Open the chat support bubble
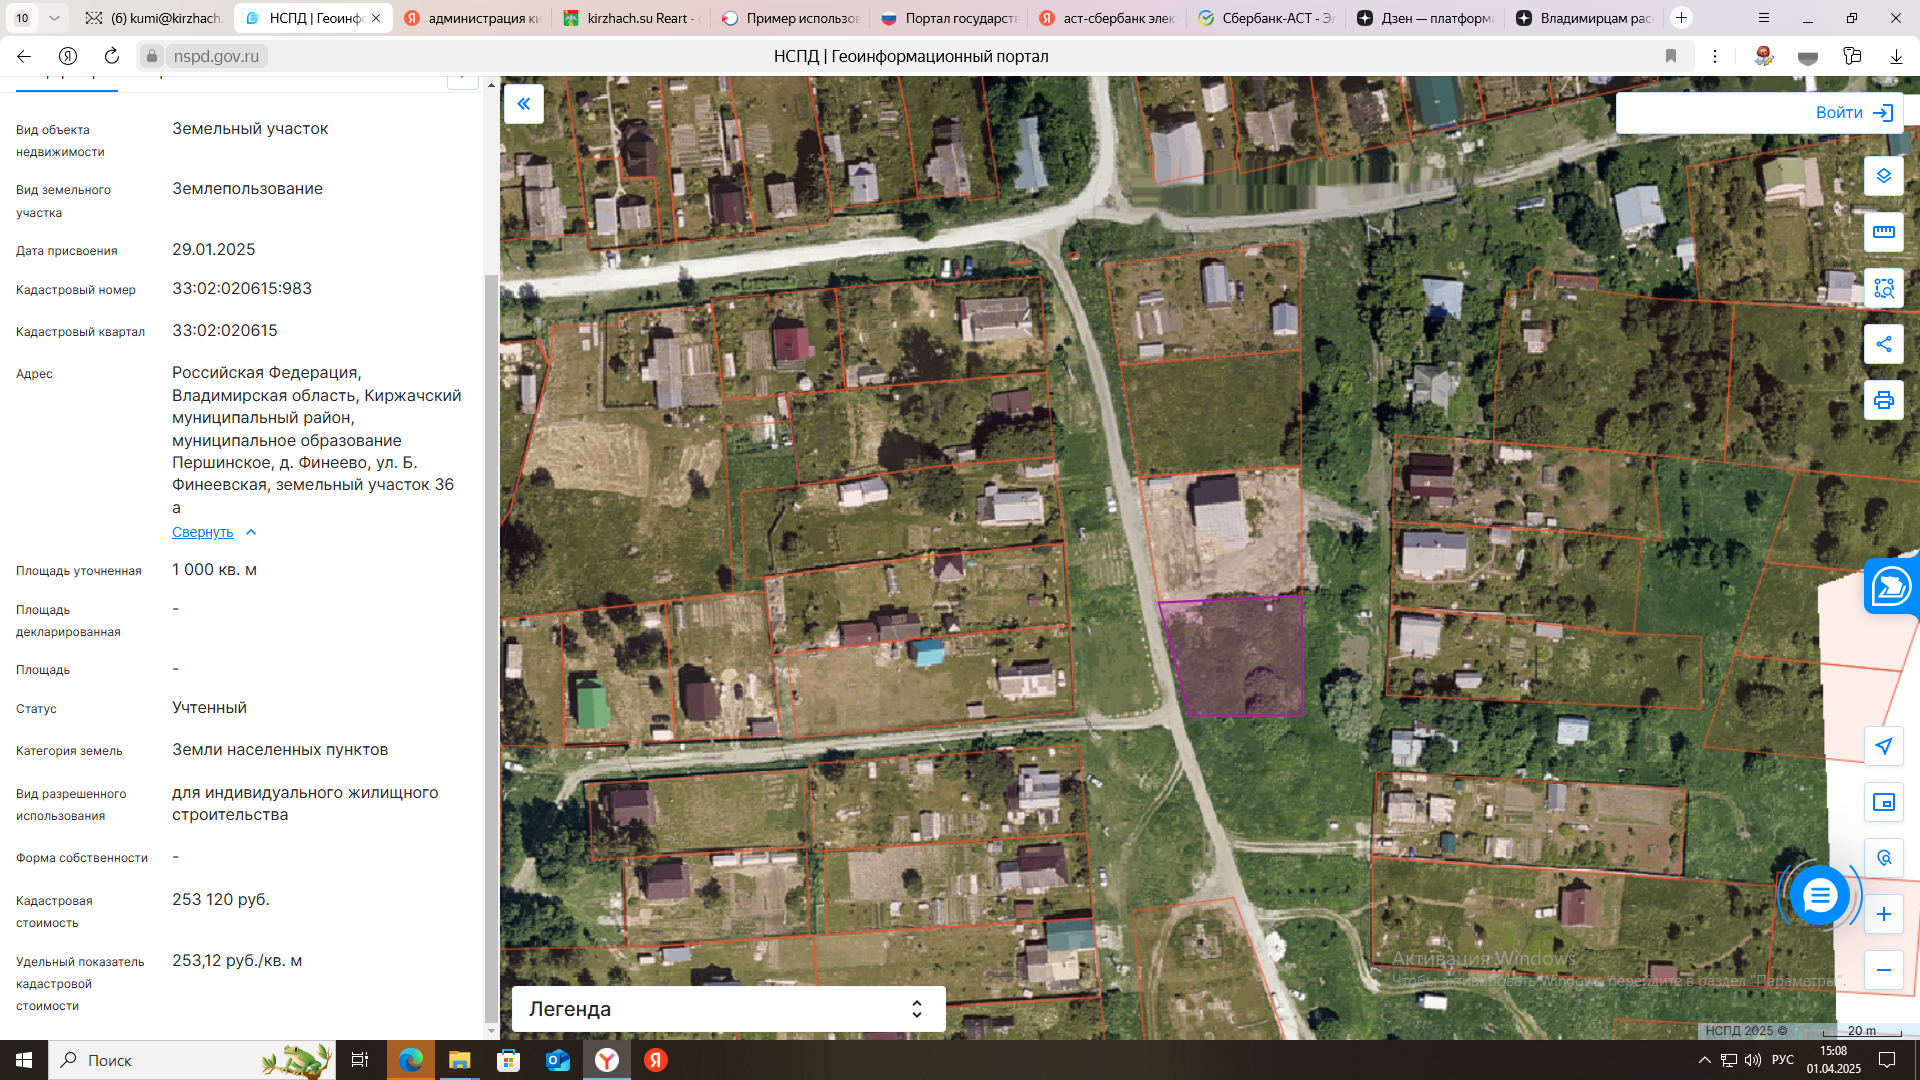This screenshot has height=1080, width=1920. 1819,895
